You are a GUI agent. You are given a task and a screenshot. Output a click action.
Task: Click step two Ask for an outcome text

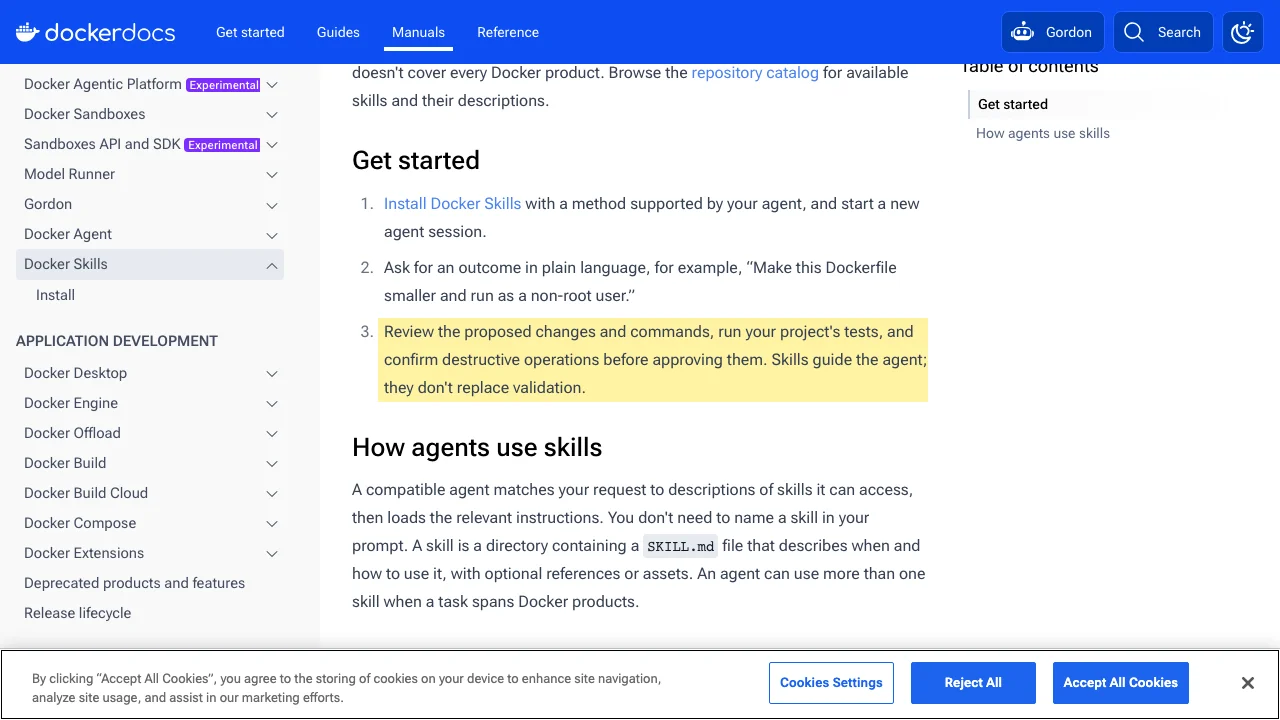point(640,282)
